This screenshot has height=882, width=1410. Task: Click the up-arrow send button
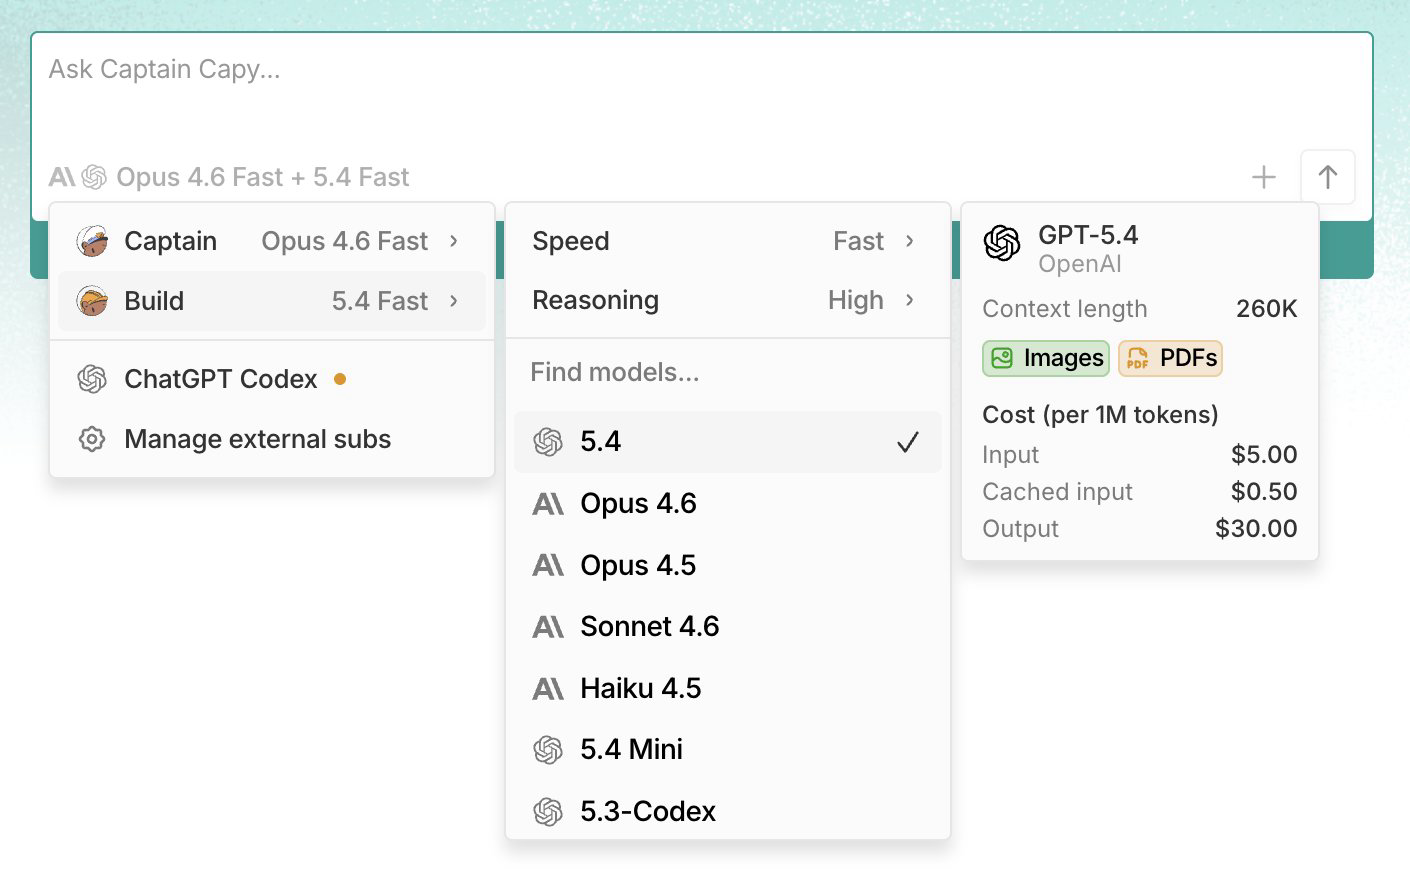[1327, 177]
